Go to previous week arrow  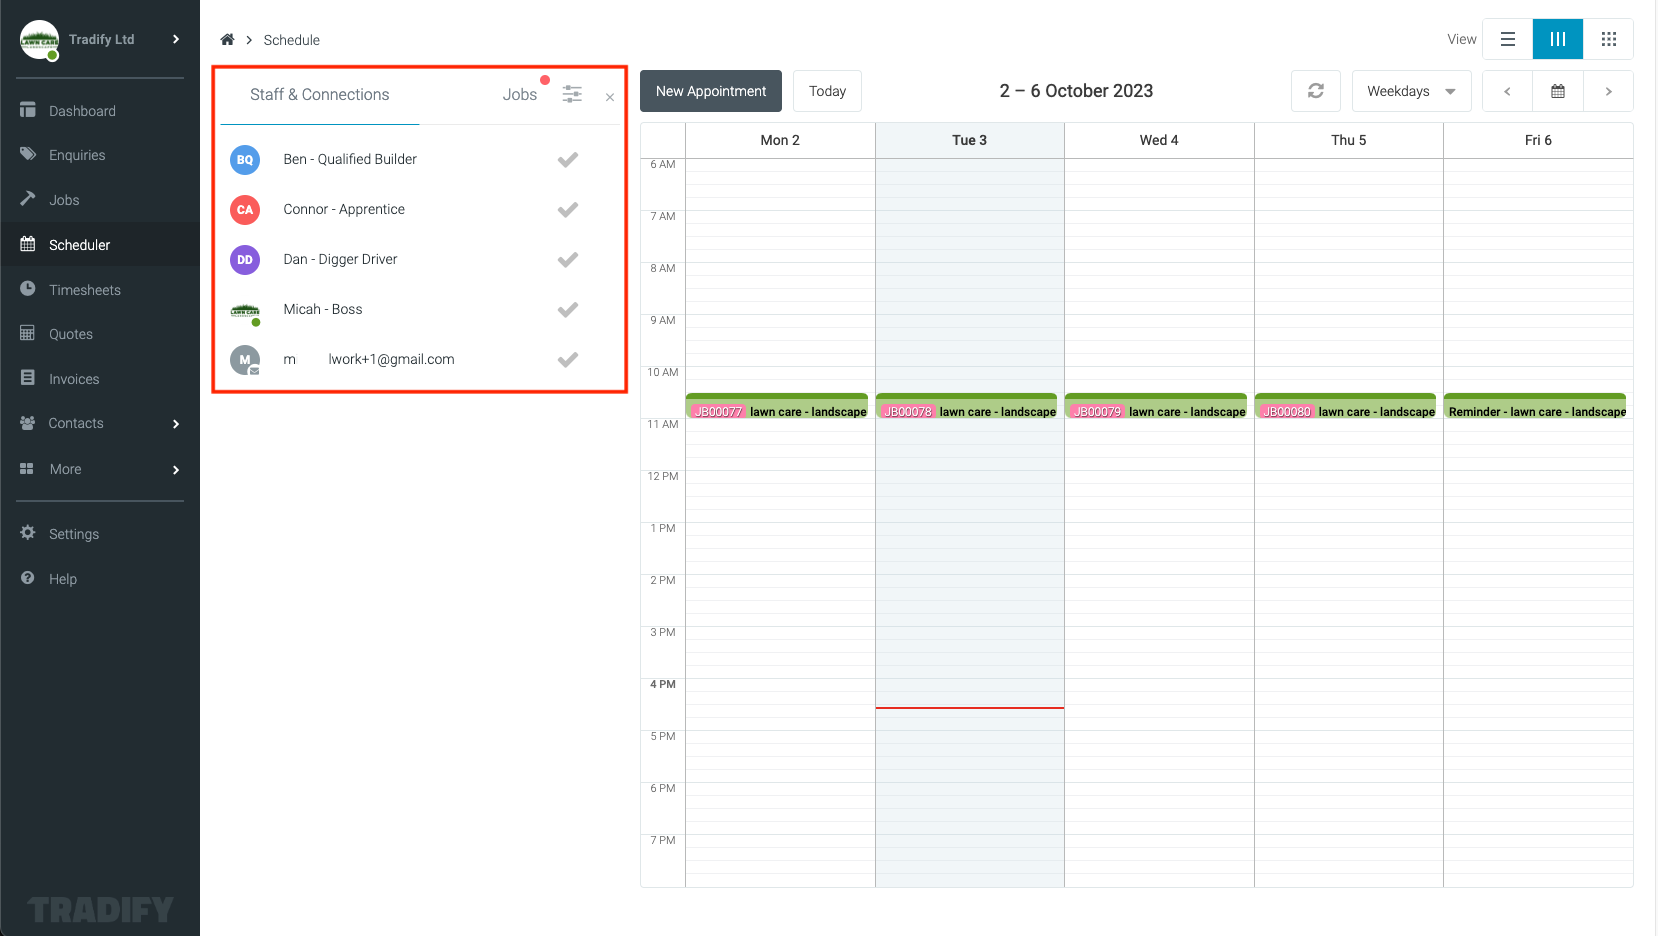(1507, 91)
